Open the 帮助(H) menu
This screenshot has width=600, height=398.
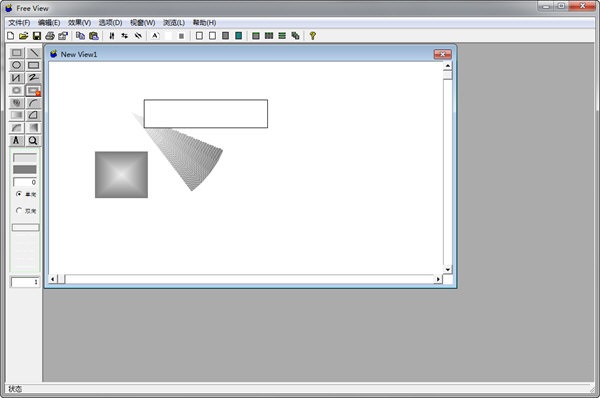click(204, 23)
